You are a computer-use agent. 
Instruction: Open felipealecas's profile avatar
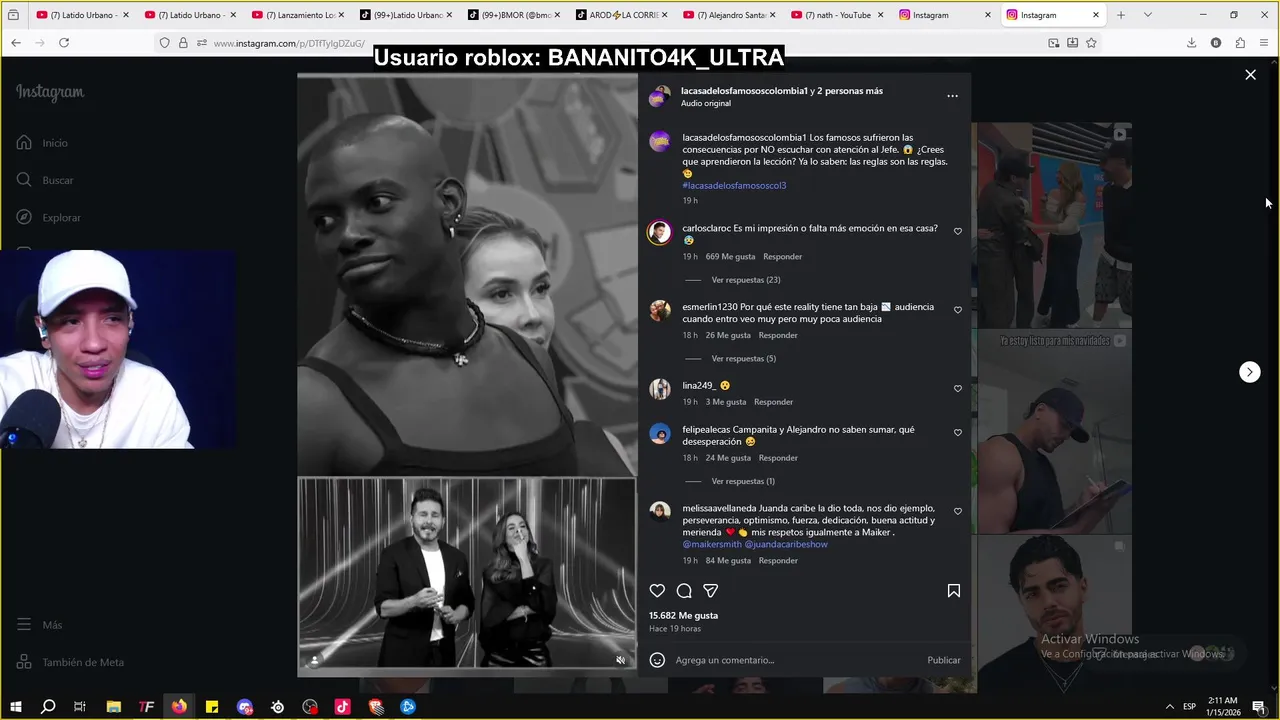659,433
